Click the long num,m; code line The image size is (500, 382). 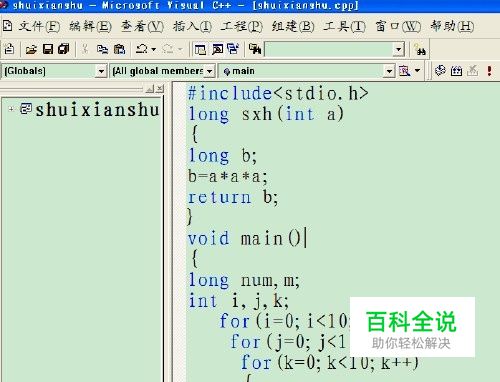pos(244,280)
